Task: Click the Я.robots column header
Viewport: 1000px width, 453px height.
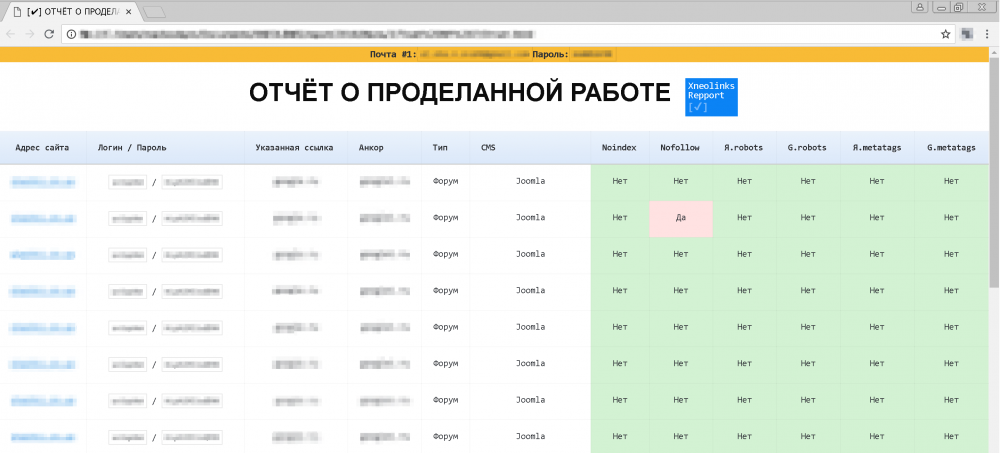Action: (x=744, y=147)
